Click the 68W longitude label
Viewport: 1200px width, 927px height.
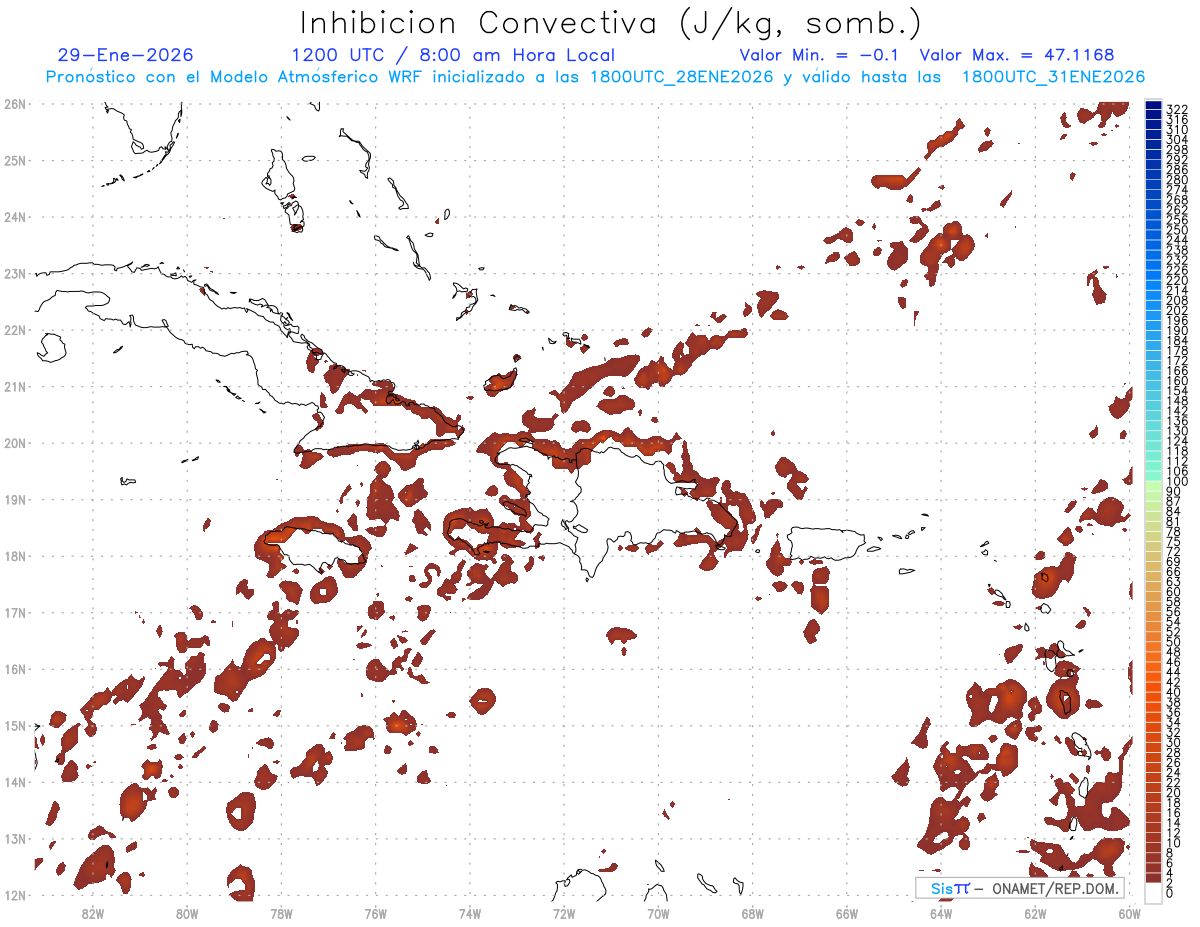point(753,913)
